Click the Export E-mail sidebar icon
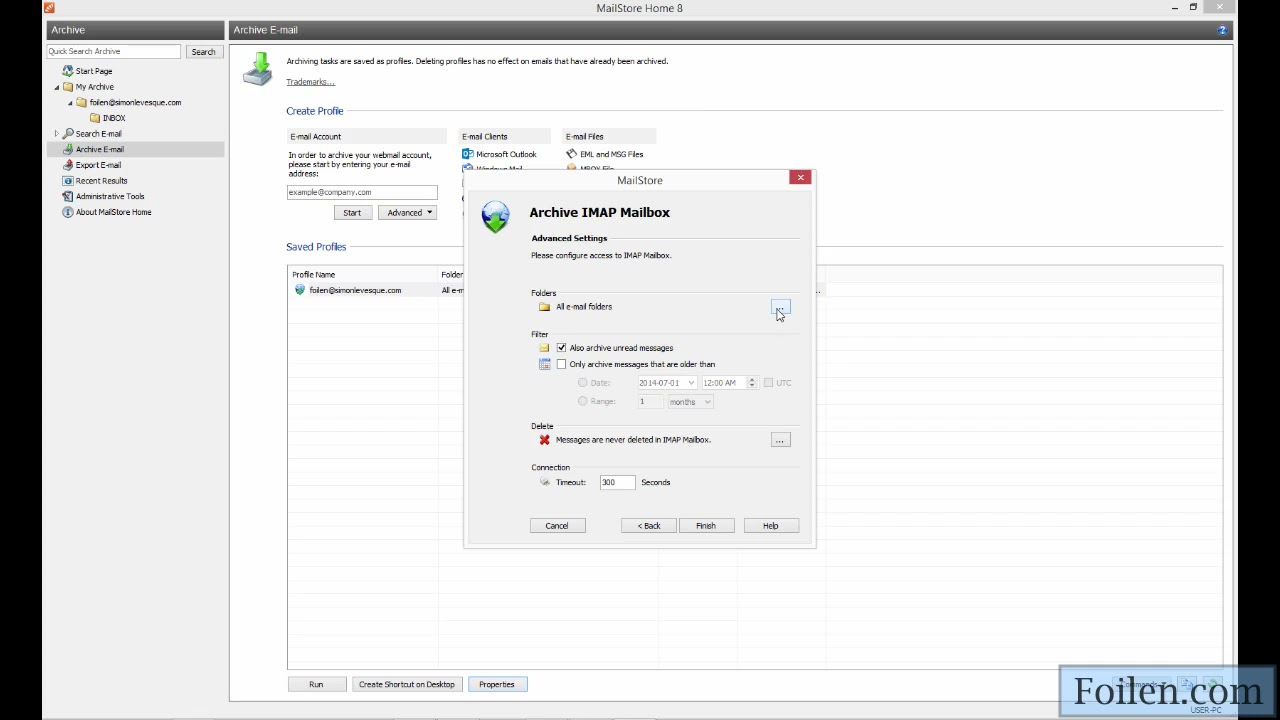1280x720 pixels. [x=68, y=165]
